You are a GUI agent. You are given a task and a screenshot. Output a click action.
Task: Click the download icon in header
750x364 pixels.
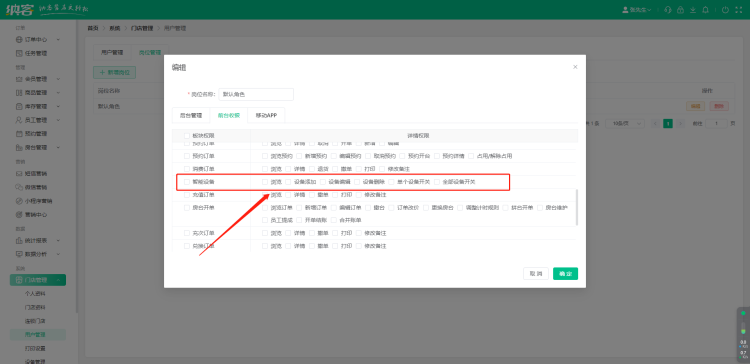tap(693, 10)
